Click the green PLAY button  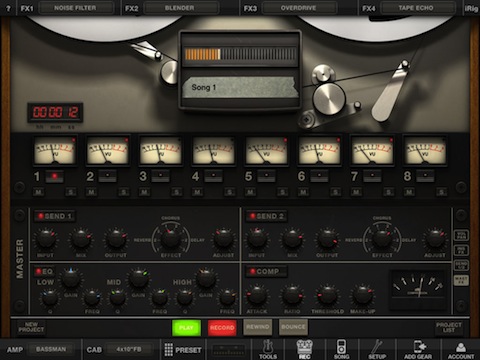coord(186,328)
